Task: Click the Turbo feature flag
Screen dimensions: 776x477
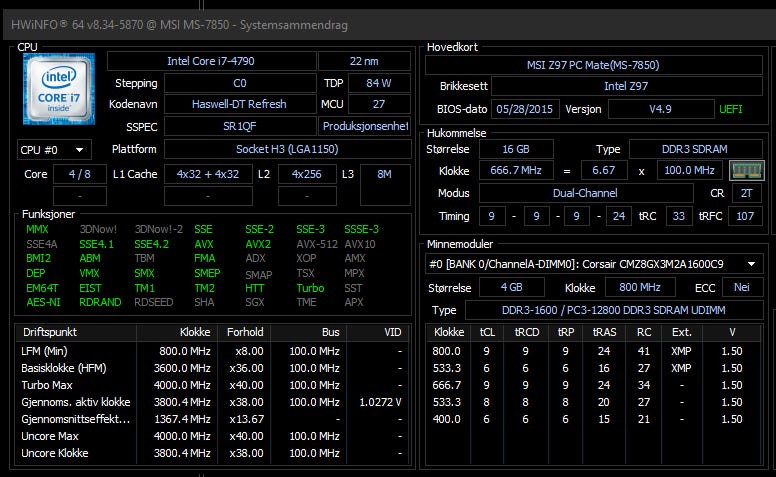Action: [310, 288]
